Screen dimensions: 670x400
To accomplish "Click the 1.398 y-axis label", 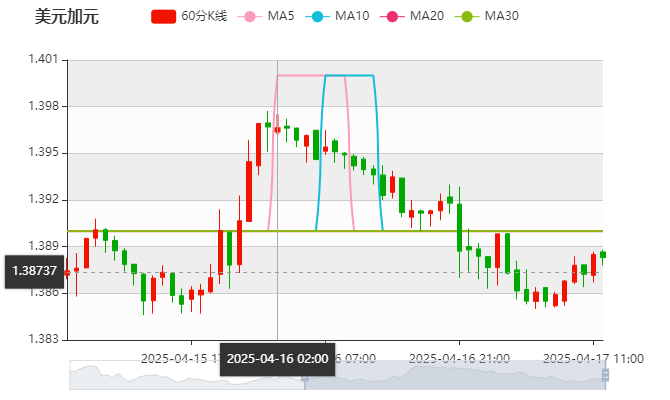I will pyautogui.click(x=43, y=106).
